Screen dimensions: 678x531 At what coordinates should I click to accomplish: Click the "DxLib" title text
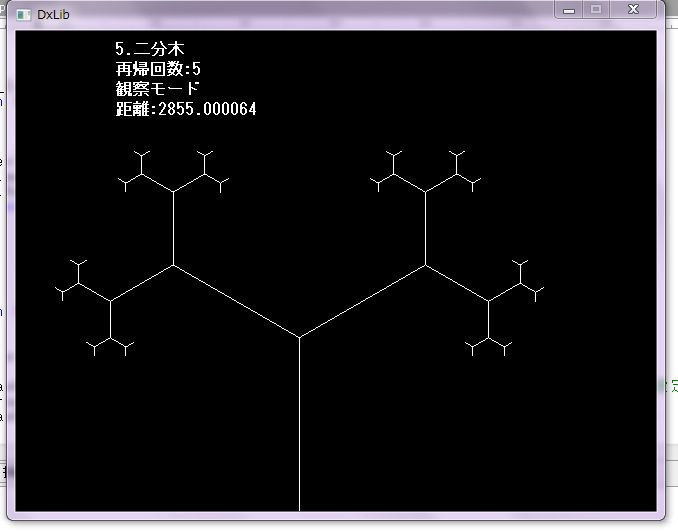[x=53, y=15]
